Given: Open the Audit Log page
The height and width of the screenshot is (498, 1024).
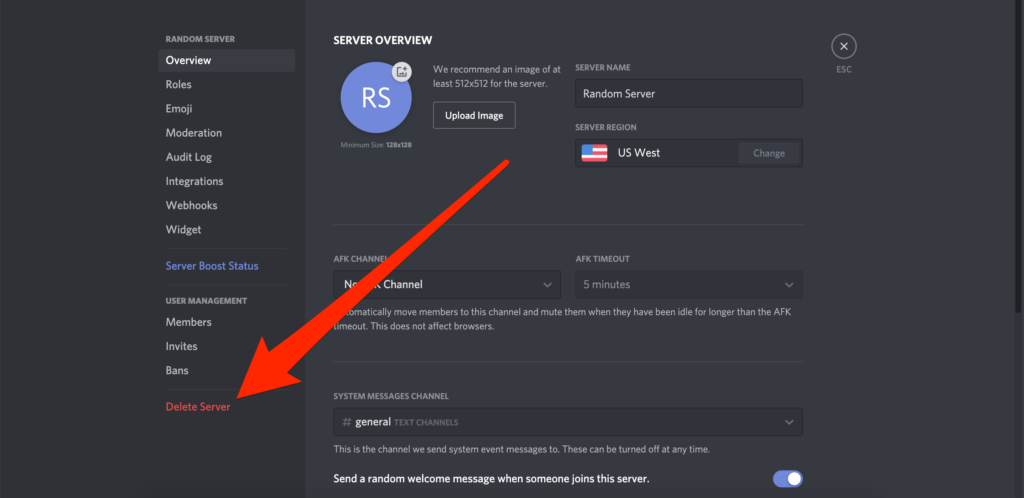Looking at the screenshot, I should tap(189, 157).
